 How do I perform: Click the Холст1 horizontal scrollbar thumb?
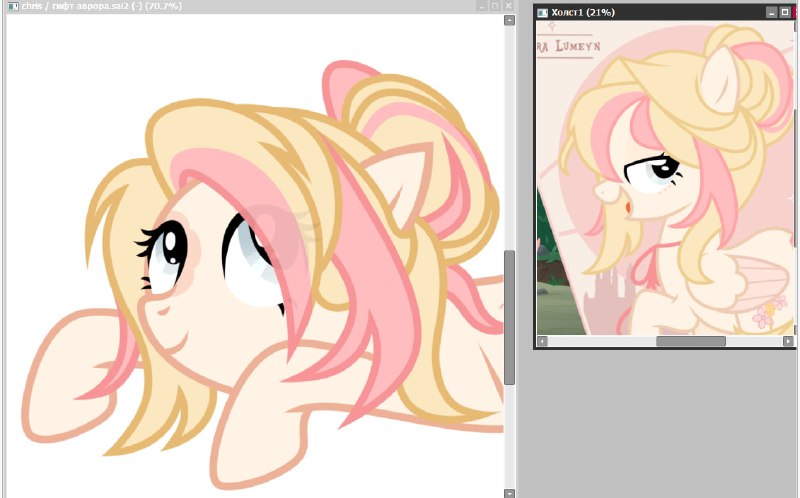coord(691,341)
